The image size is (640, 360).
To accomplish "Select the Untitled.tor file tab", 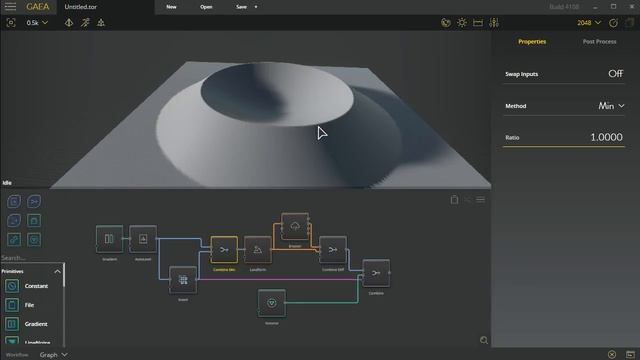I will pos(81,7).
